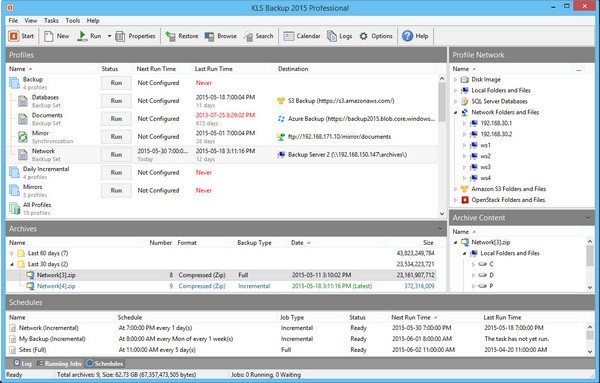This screenshot has width=600, height=383.
Task: Open the Tools menu
Action: point(72,20)
